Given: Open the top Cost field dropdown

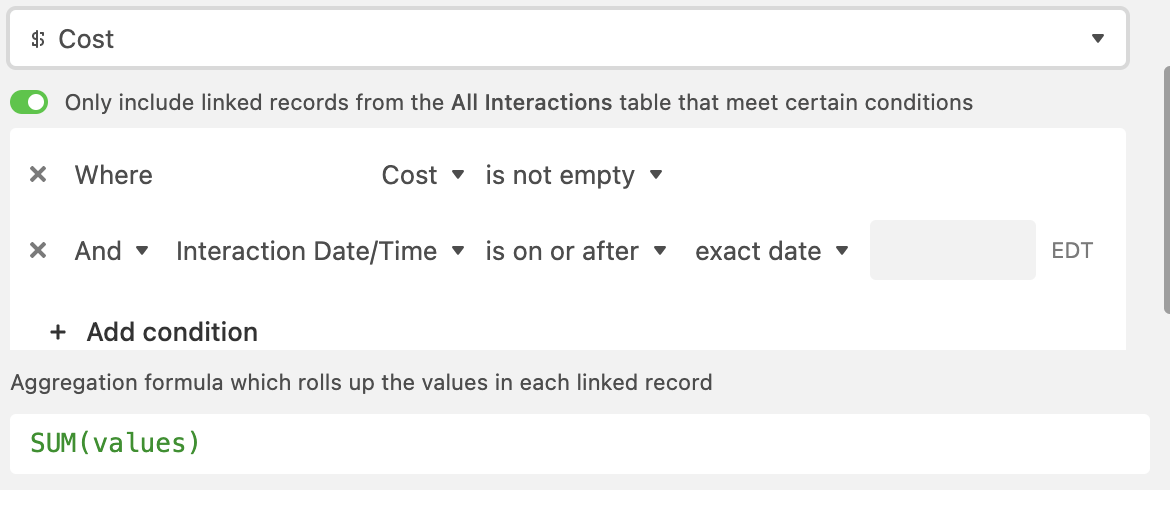Looking at the screenshot, I should pyautogui.click(x=567, y=39).
